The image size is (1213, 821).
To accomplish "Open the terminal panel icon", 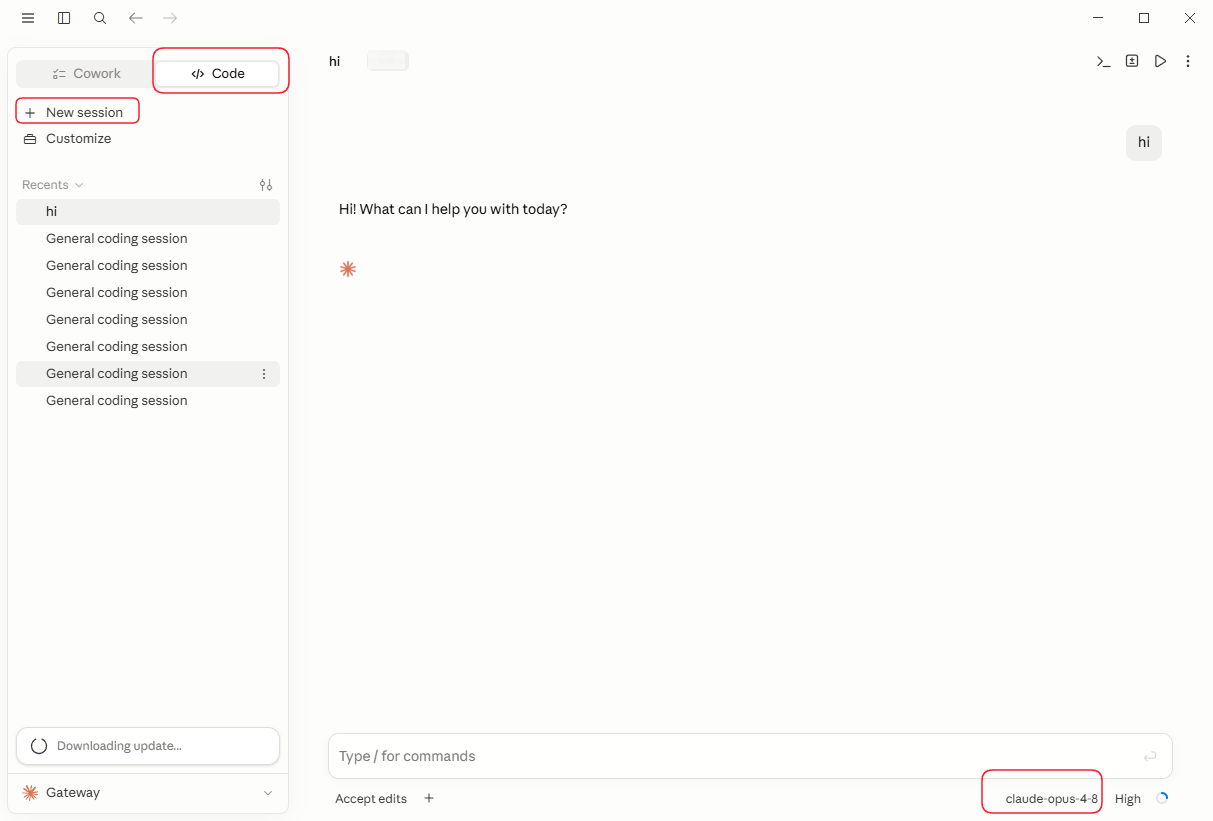I will point(1104,61).
